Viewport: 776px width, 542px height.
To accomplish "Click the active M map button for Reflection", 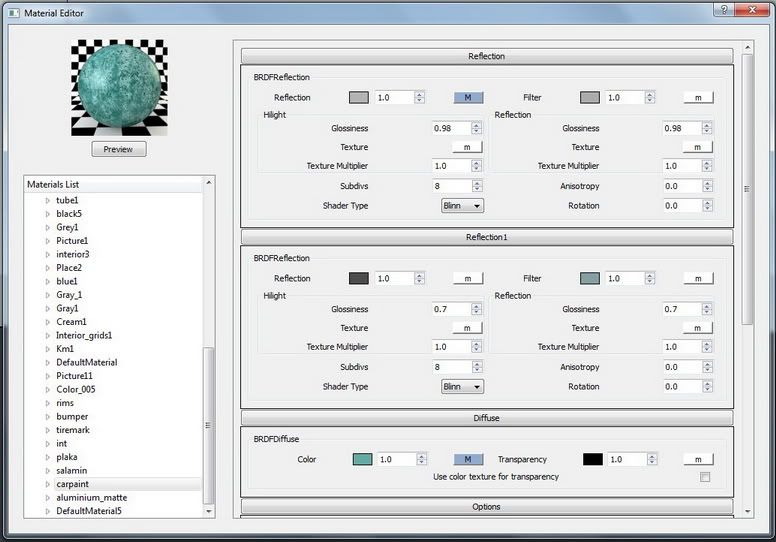I will [x=468, y=98].
